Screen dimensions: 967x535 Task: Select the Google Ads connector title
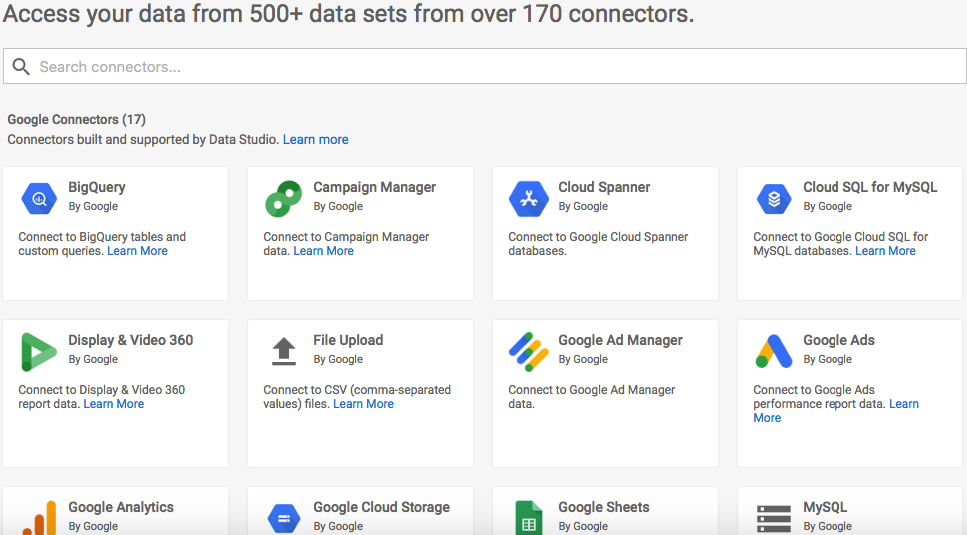[839, 340]
